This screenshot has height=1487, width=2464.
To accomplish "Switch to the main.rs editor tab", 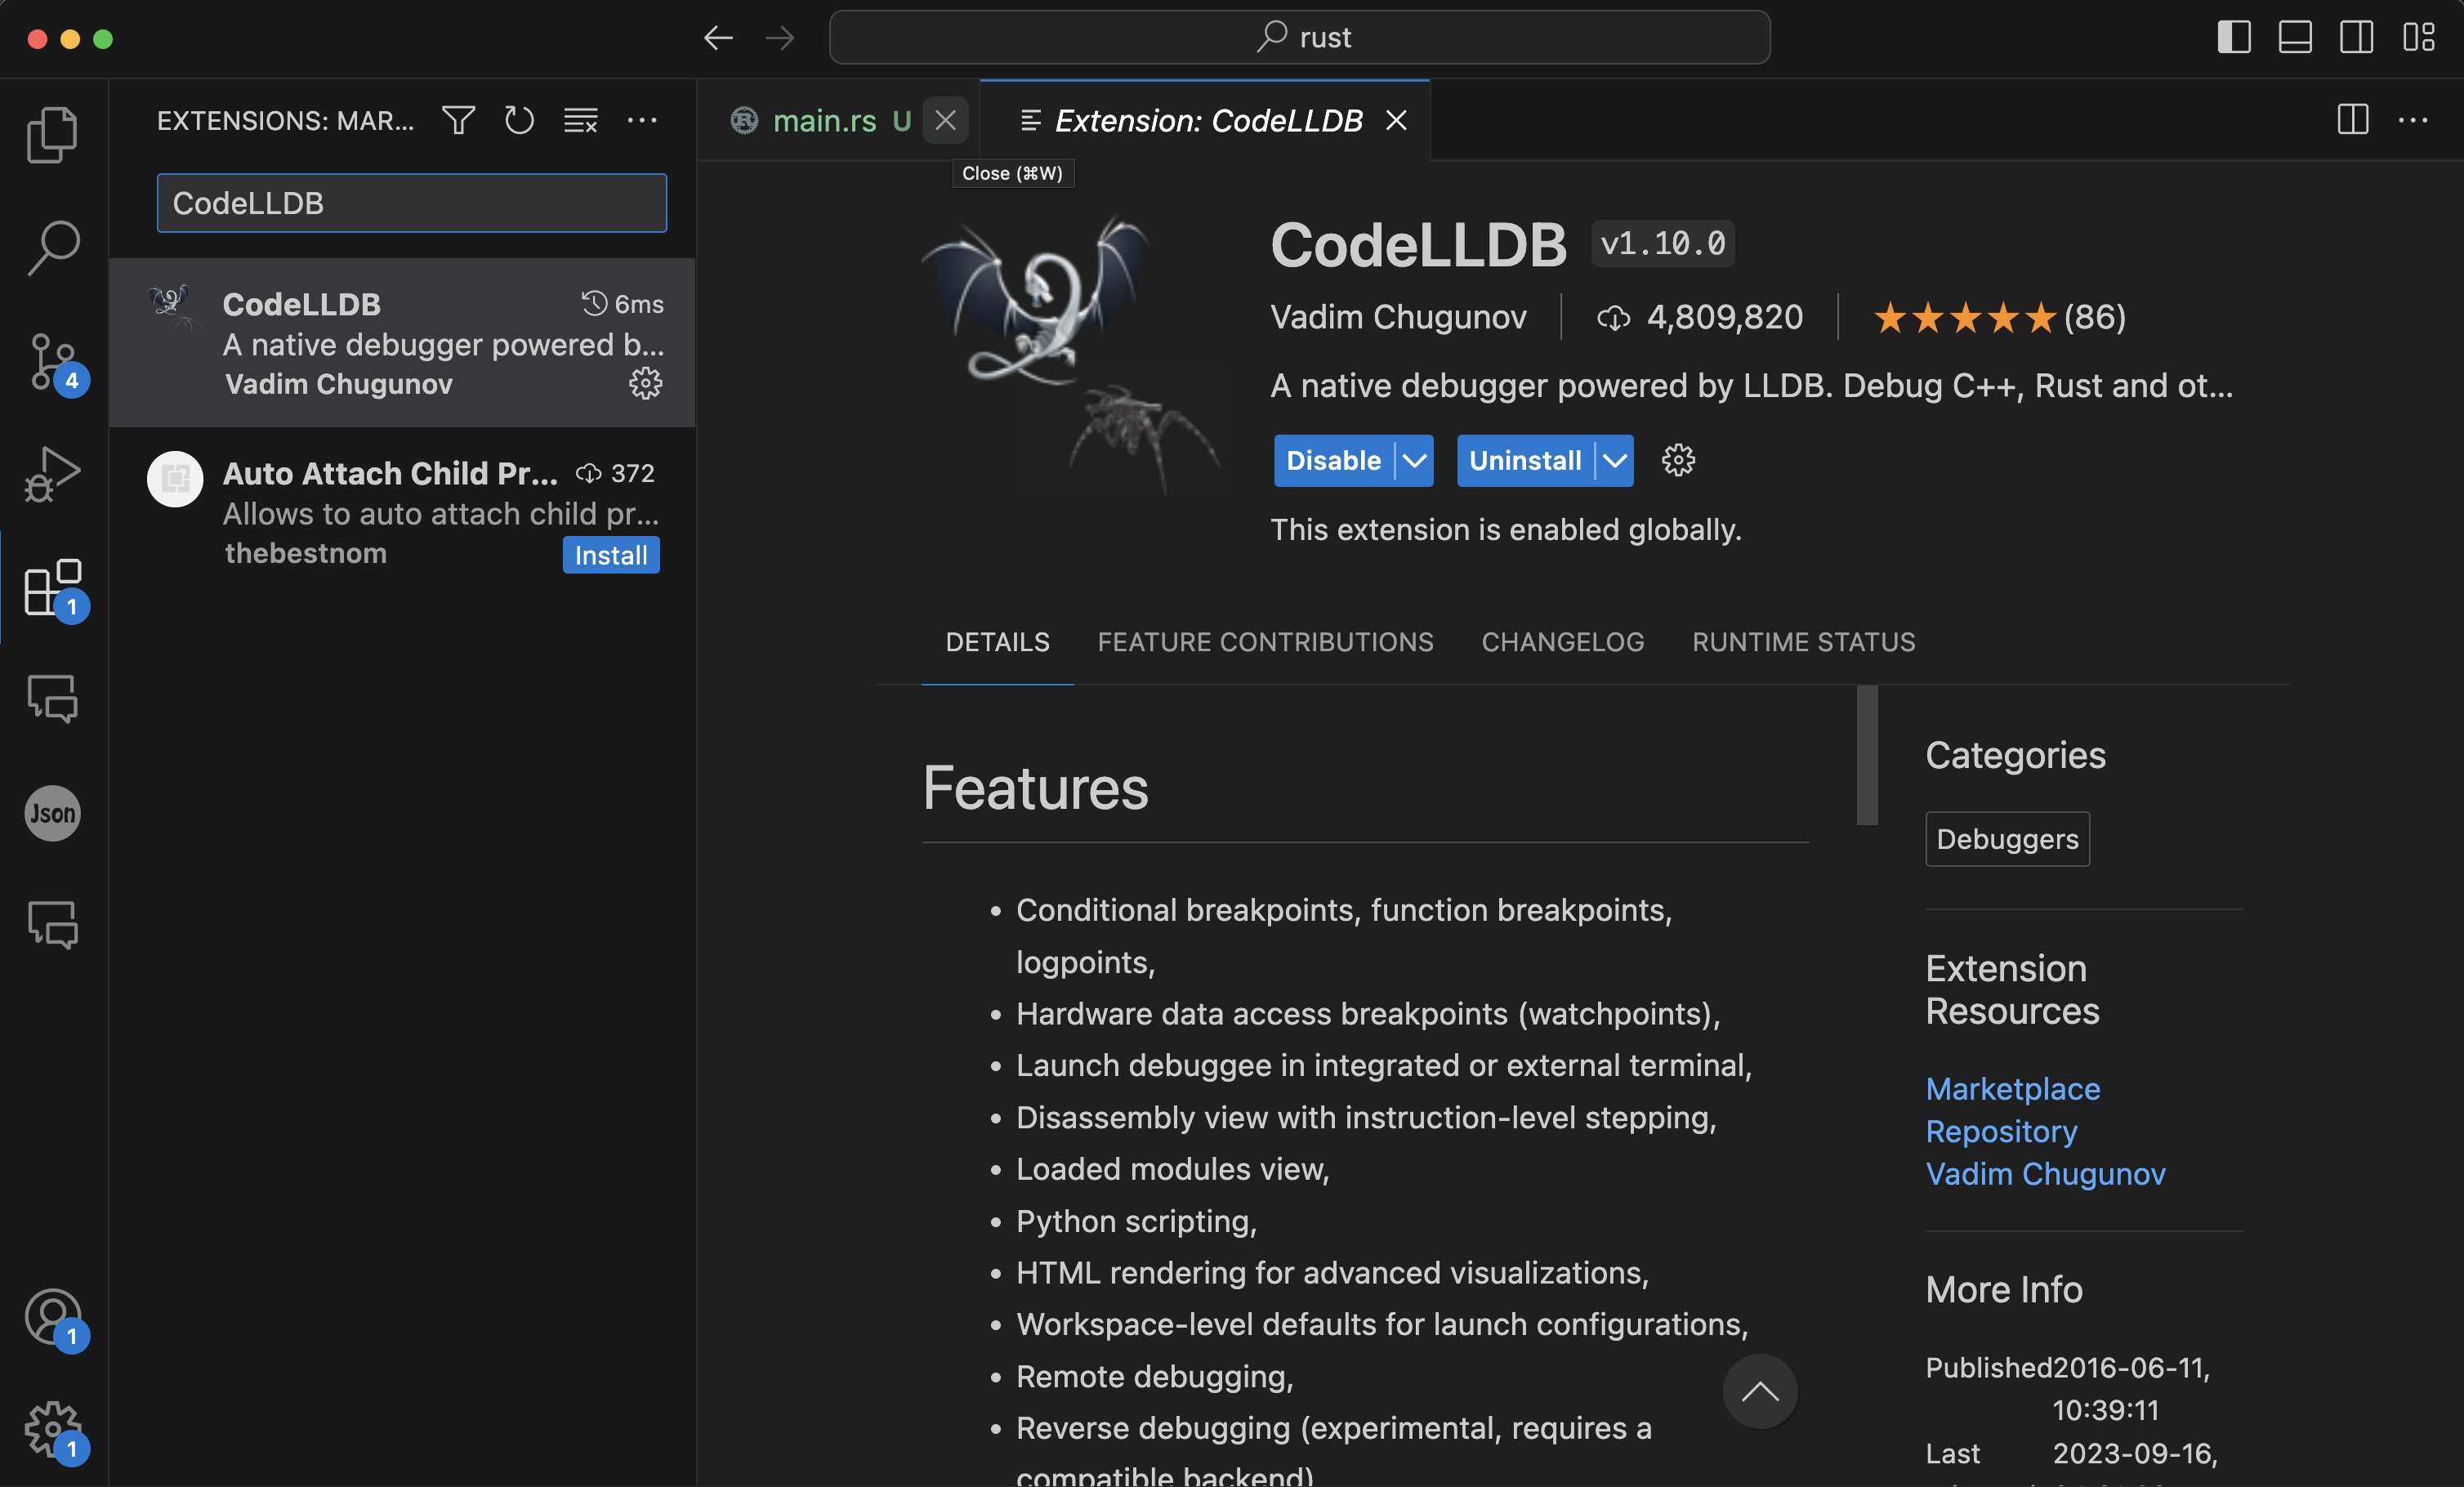I will (824, 121).
